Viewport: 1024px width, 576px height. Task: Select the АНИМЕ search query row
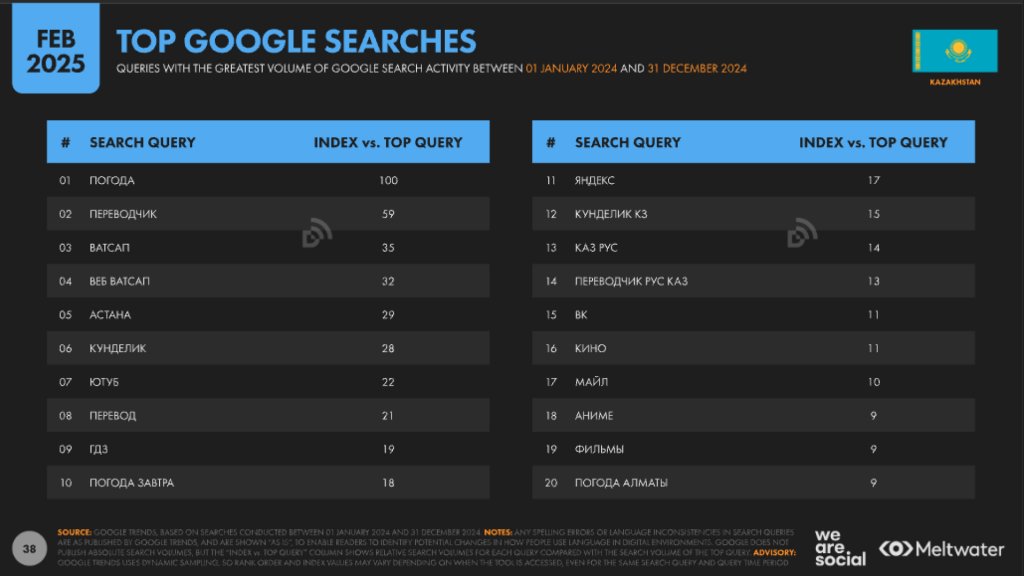pyautogui.click(x=753, y=415)
